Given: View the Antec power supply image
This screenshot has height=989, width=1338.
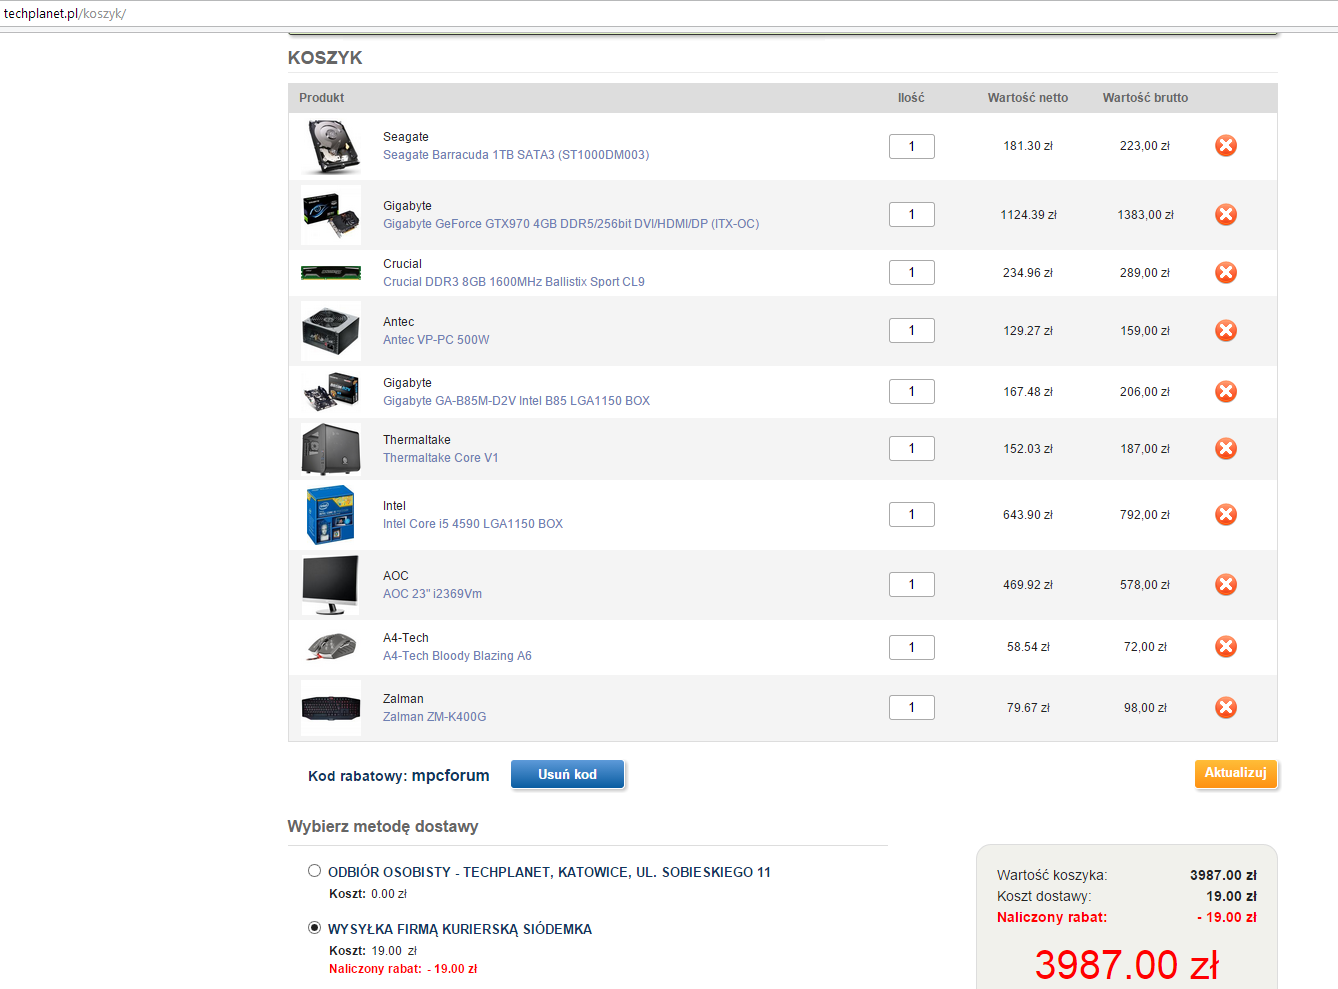Looking at the screenshot, I should pos(331,331).
